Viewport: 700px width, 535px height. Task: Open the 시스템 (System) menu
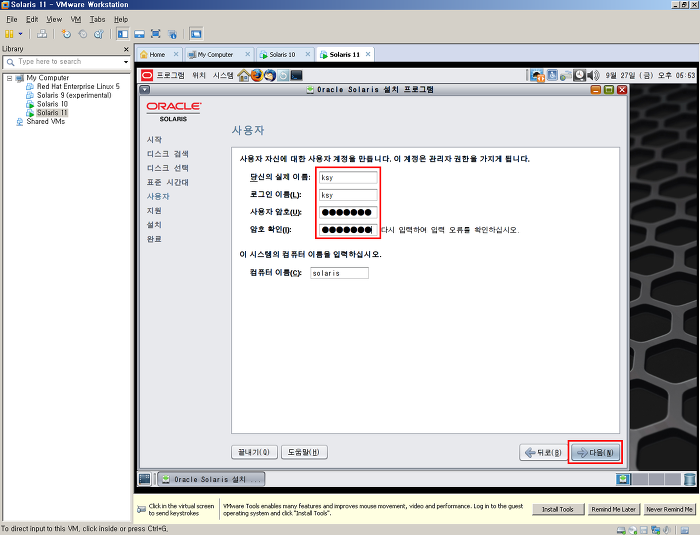tap(223, 75)
